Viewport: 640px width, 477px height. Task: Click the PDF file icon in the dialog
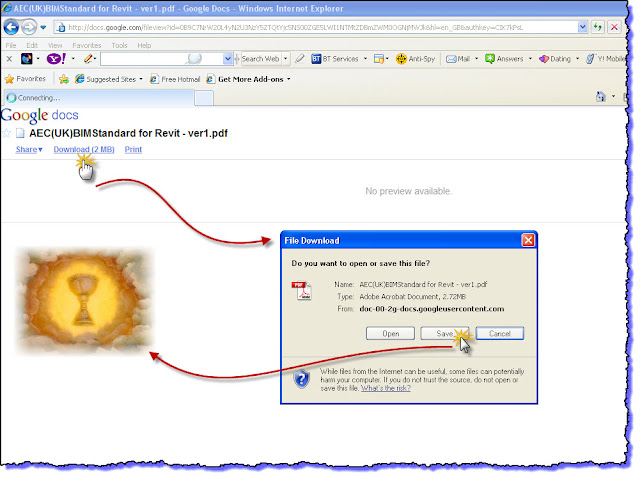[301, 291]
